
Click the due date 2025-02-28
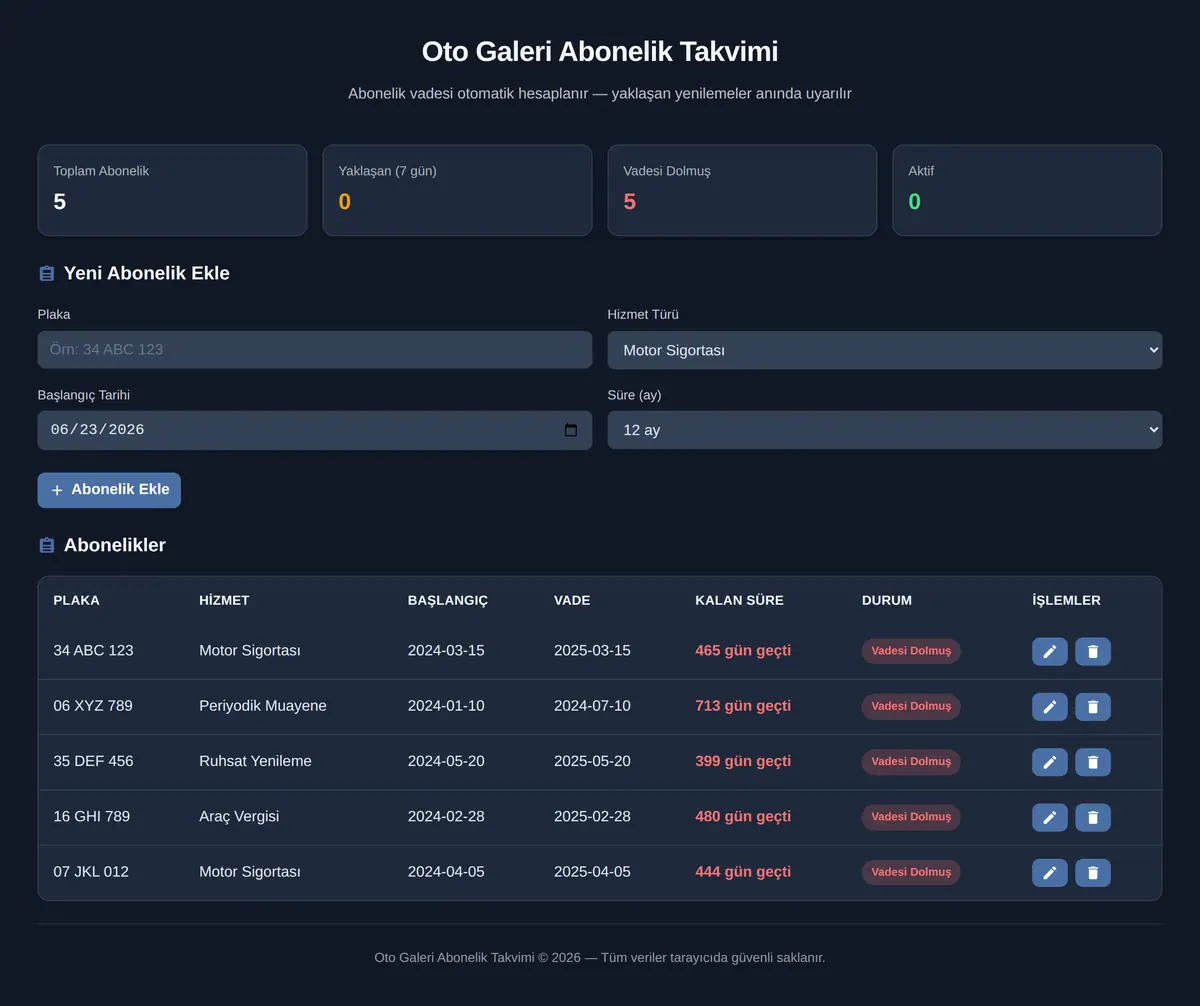pyautogui.click(x=592, y=816)
